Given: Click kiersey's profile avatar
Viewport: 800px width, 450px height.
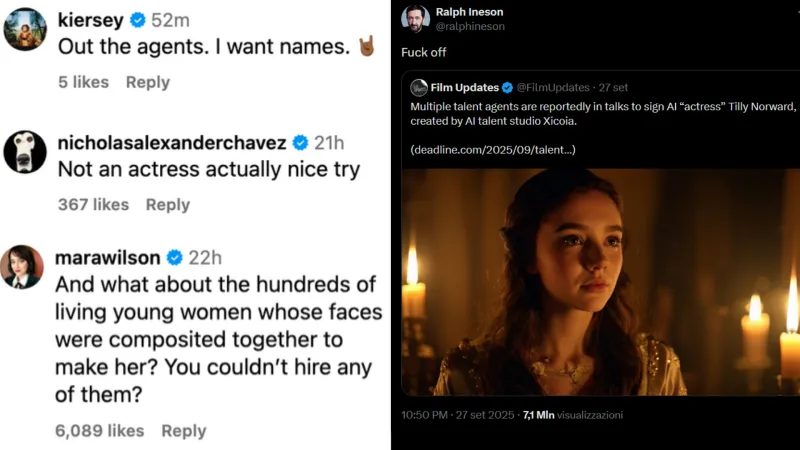Looking at the screenshot, I should point(24,29).
